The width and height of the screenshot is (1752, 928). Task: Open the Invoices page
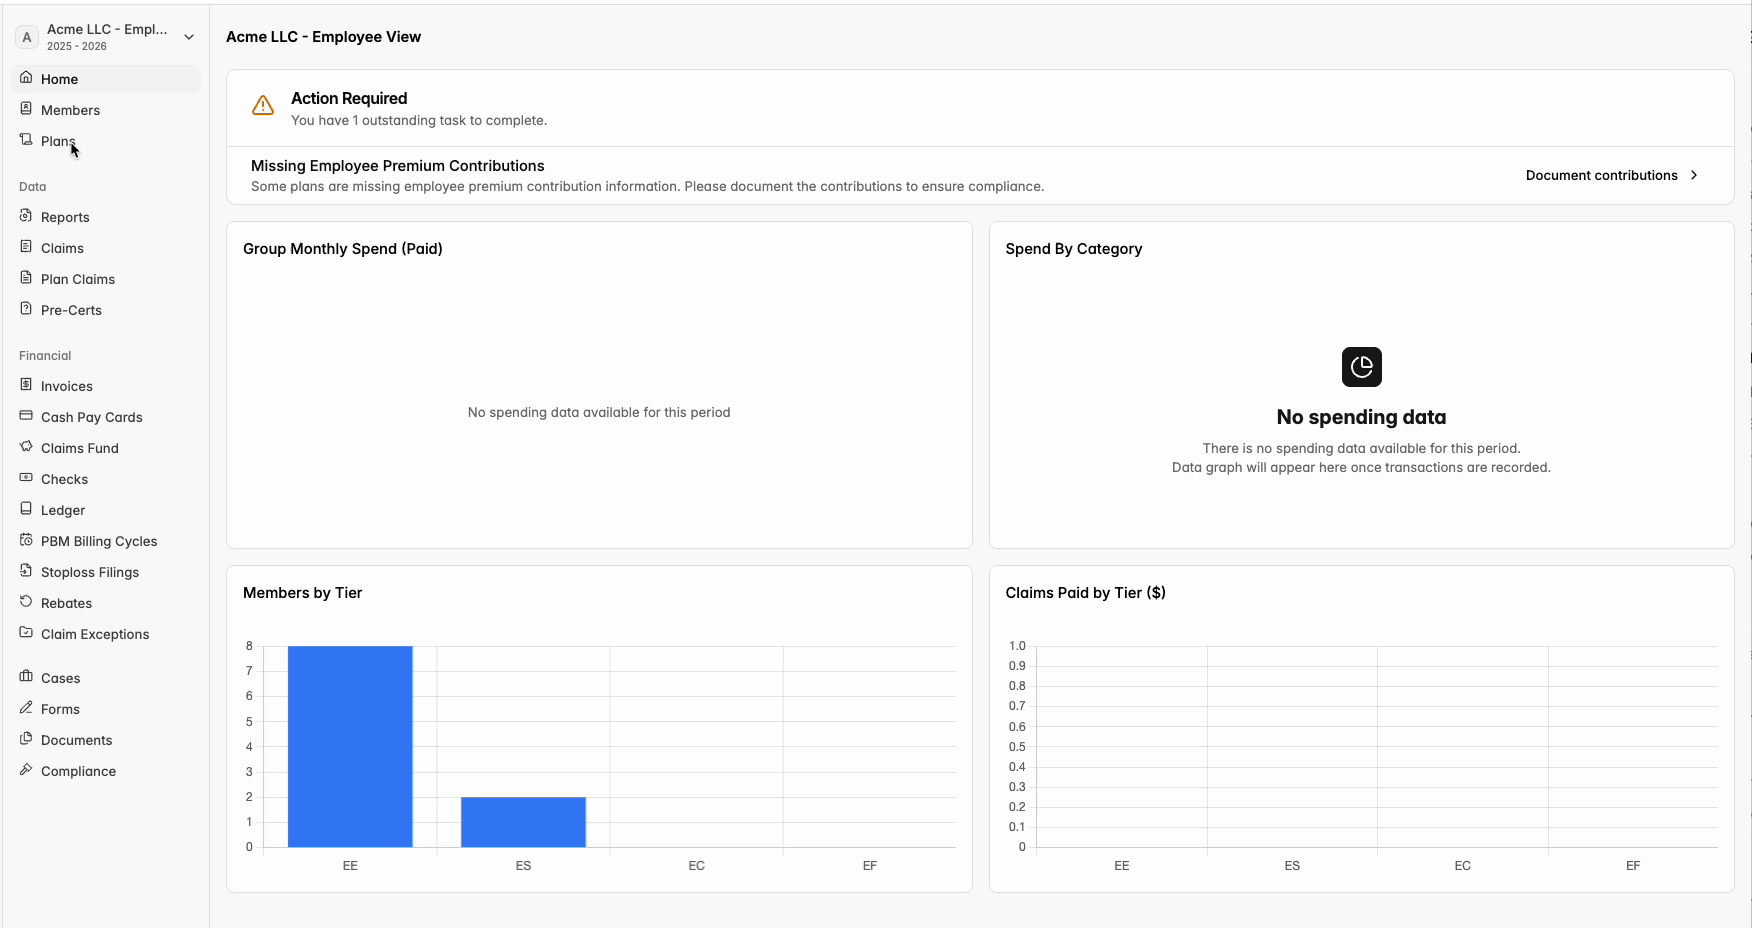pos(66,386)
